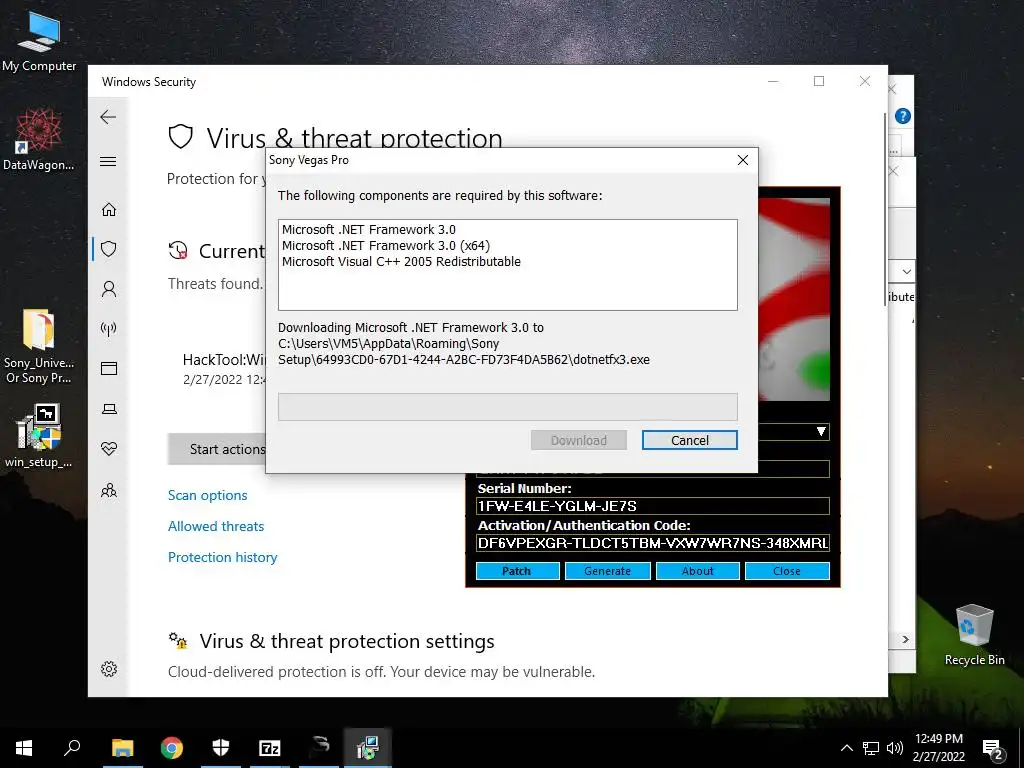Open Account protection sidebar icon
Image resolution: width=1024 pixels, height=768 pixels.
click(x=108, y=289)
